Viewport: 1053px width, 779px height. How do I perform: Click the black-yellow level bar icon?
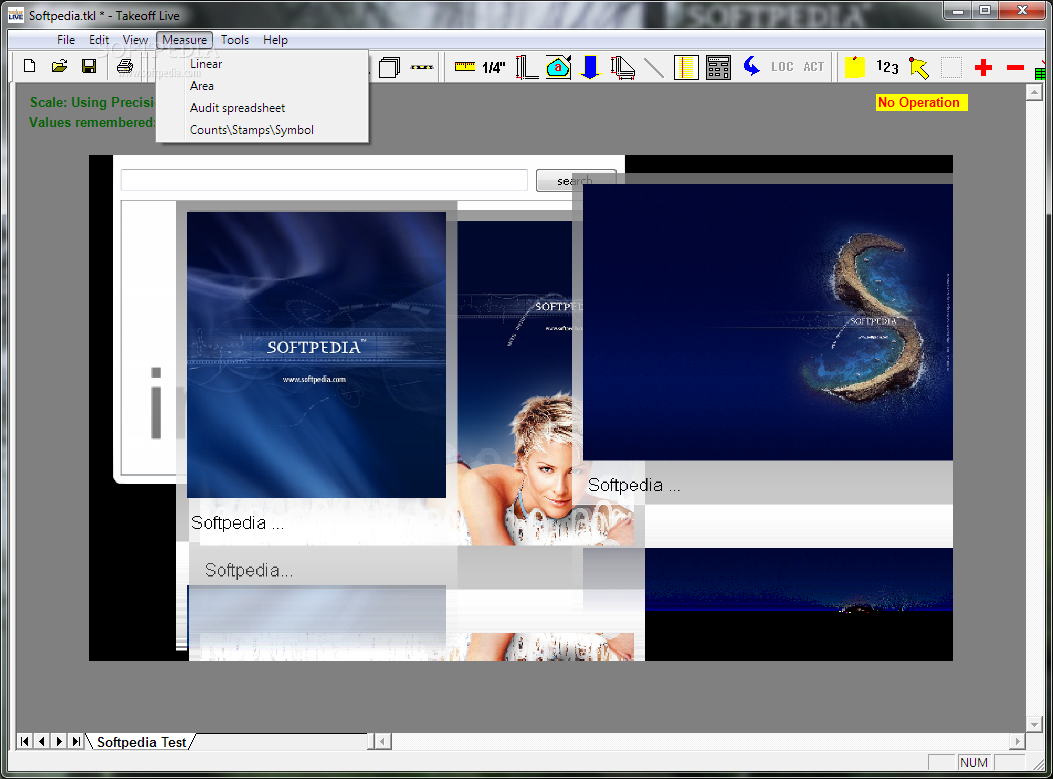tap(422, 67)
